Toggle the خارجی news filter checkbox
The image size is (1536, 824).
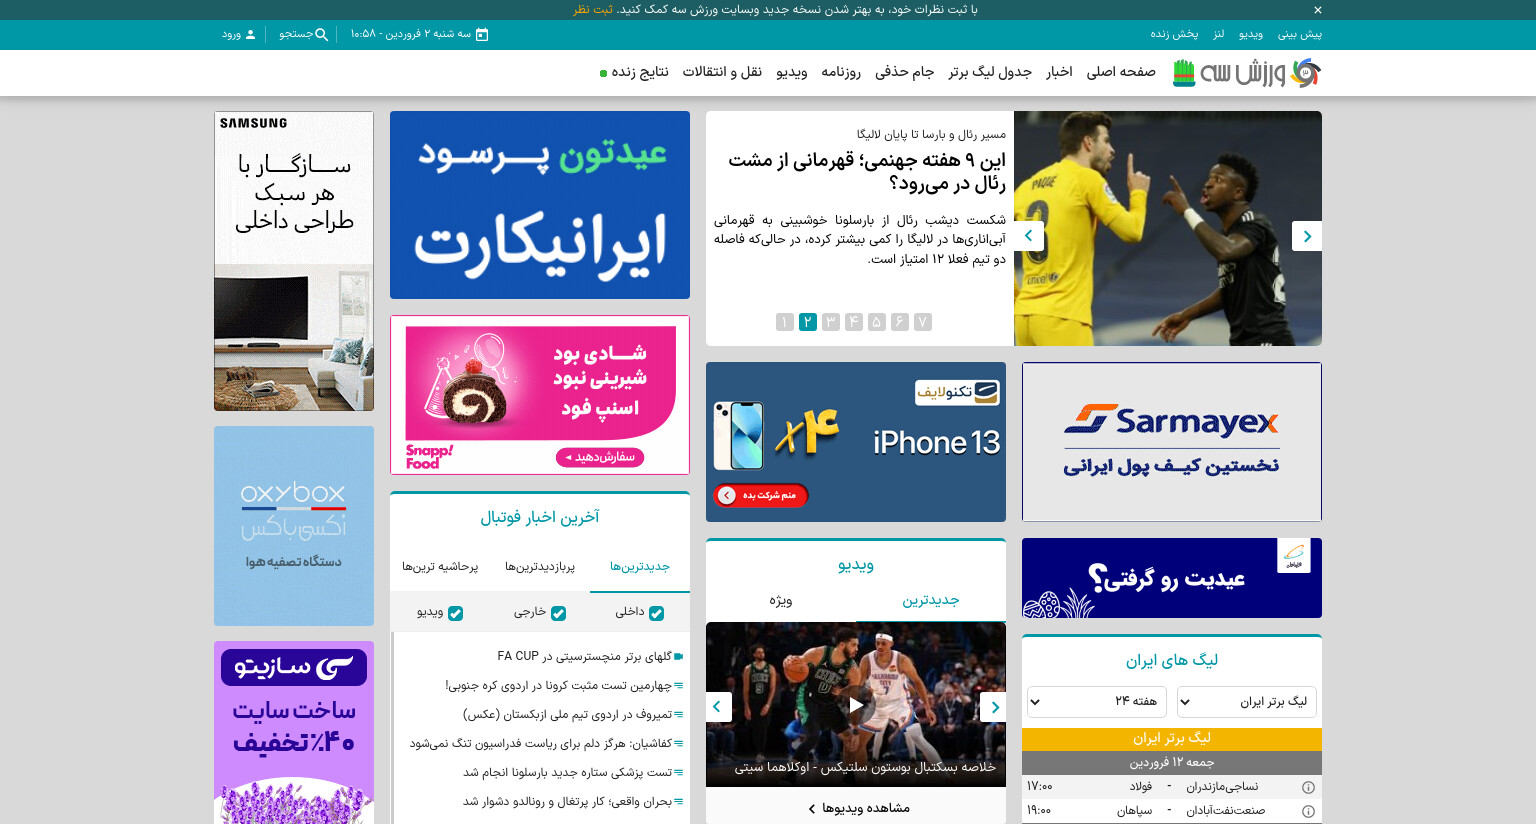[x=558, y=613]
